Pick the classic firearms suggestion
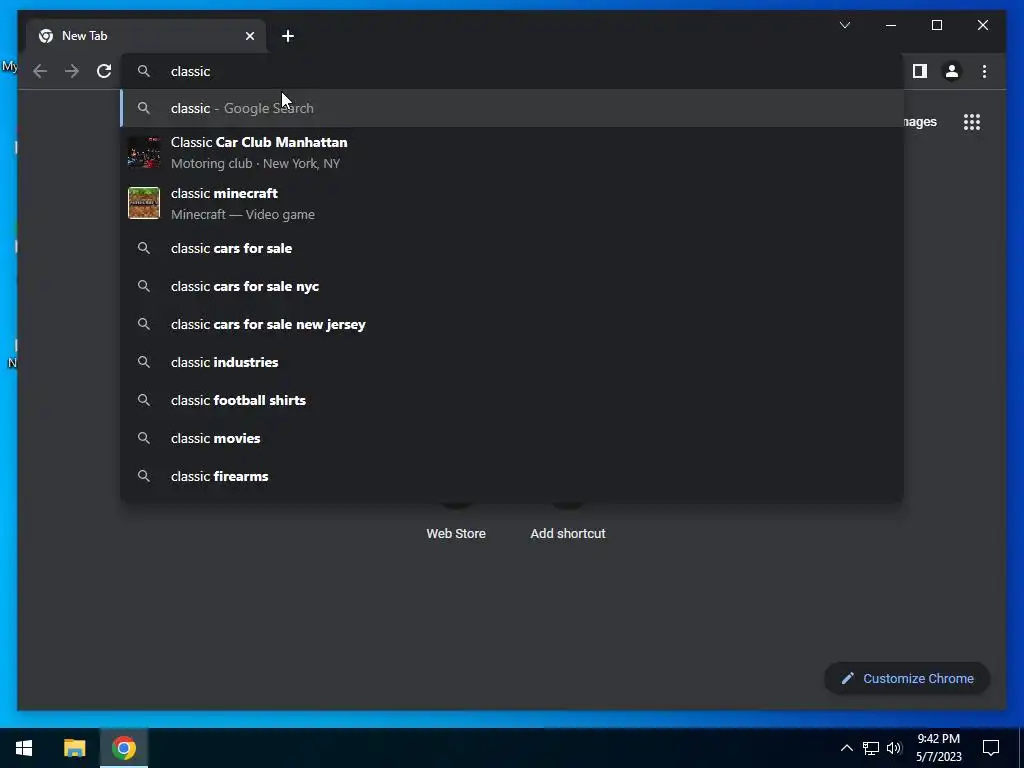Image resolution: width=1024 pixels, height=768 pixels. click(512, 476)
